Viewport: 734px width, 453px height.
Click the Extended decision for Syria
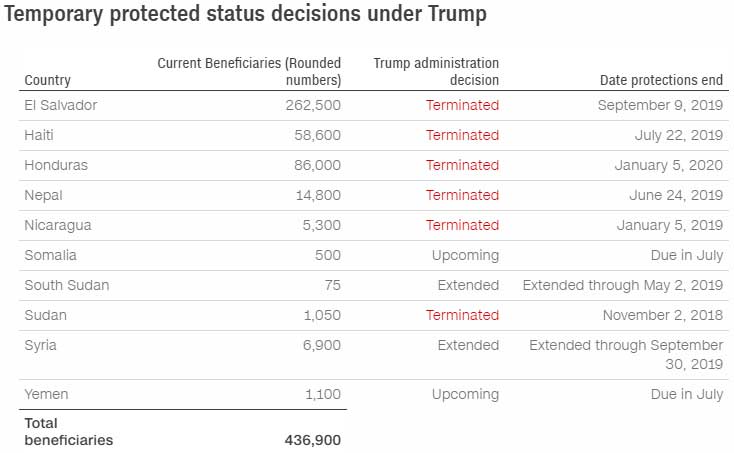468,345
